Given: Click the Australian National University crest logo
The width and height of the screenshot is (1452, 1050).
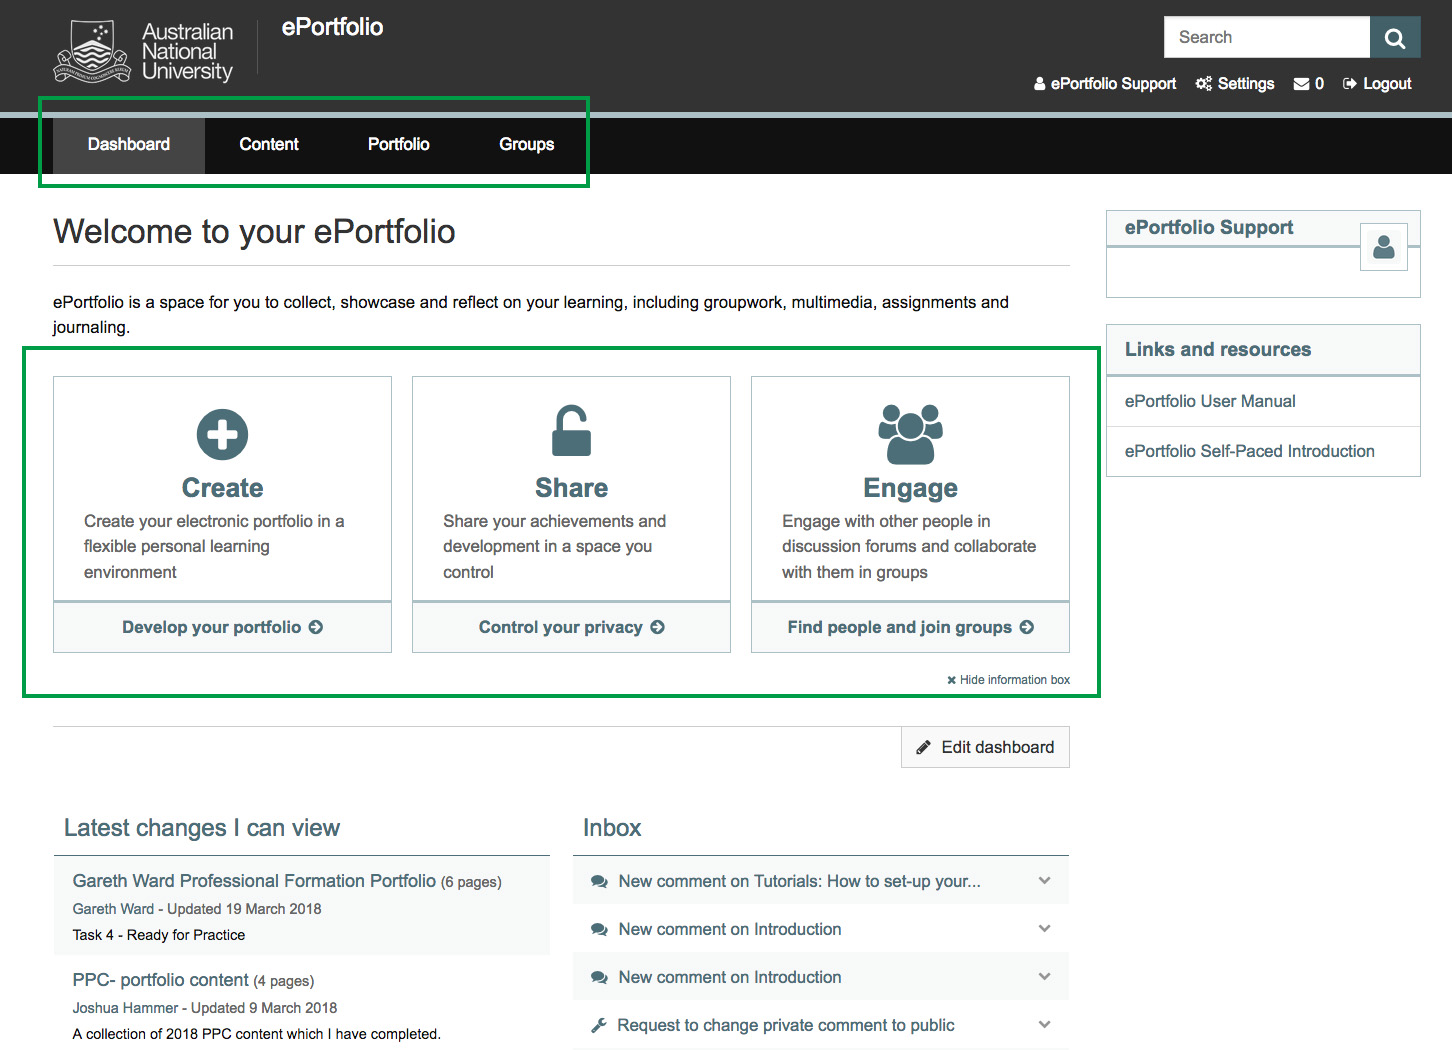Looking at the screenshot, I should click(92, 51).
